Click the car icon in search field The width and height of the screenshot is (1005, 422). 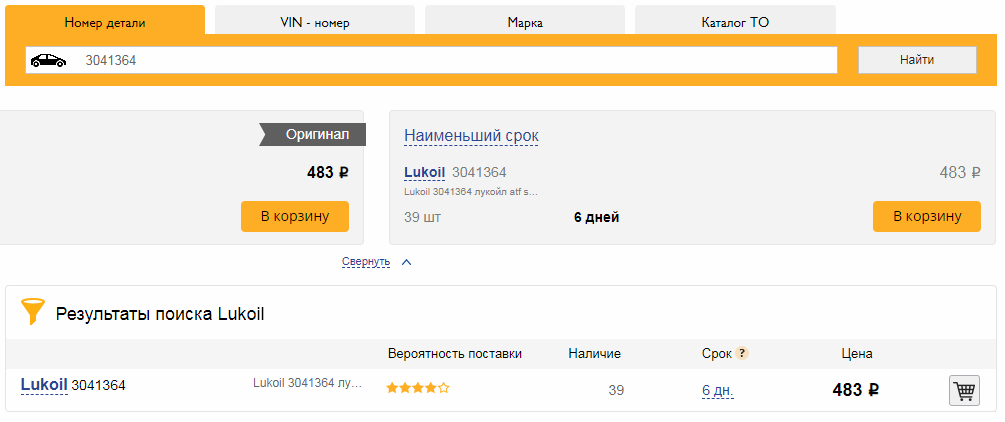[48, 60]
